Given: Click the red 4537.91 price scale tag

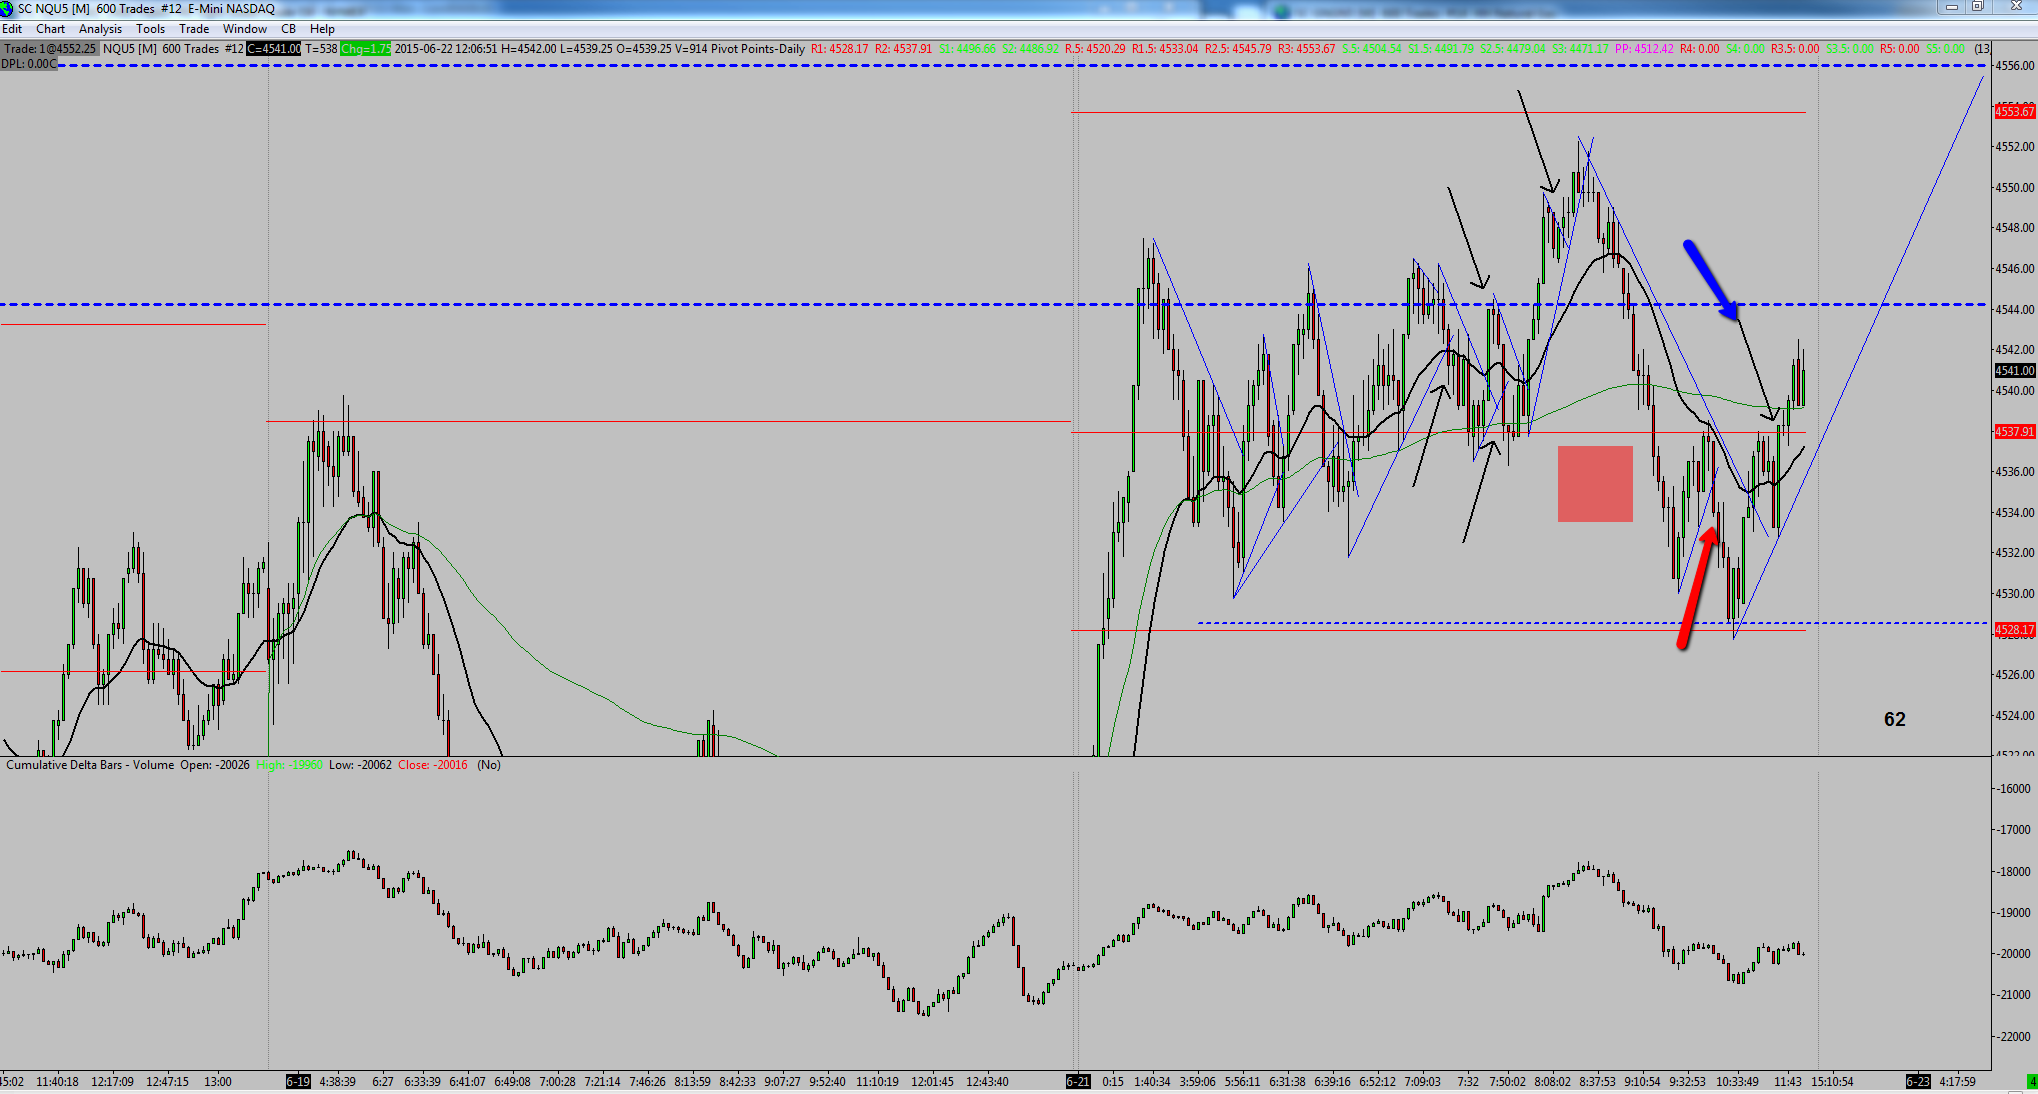Looking at the screenshot, I should [2015, 432].
